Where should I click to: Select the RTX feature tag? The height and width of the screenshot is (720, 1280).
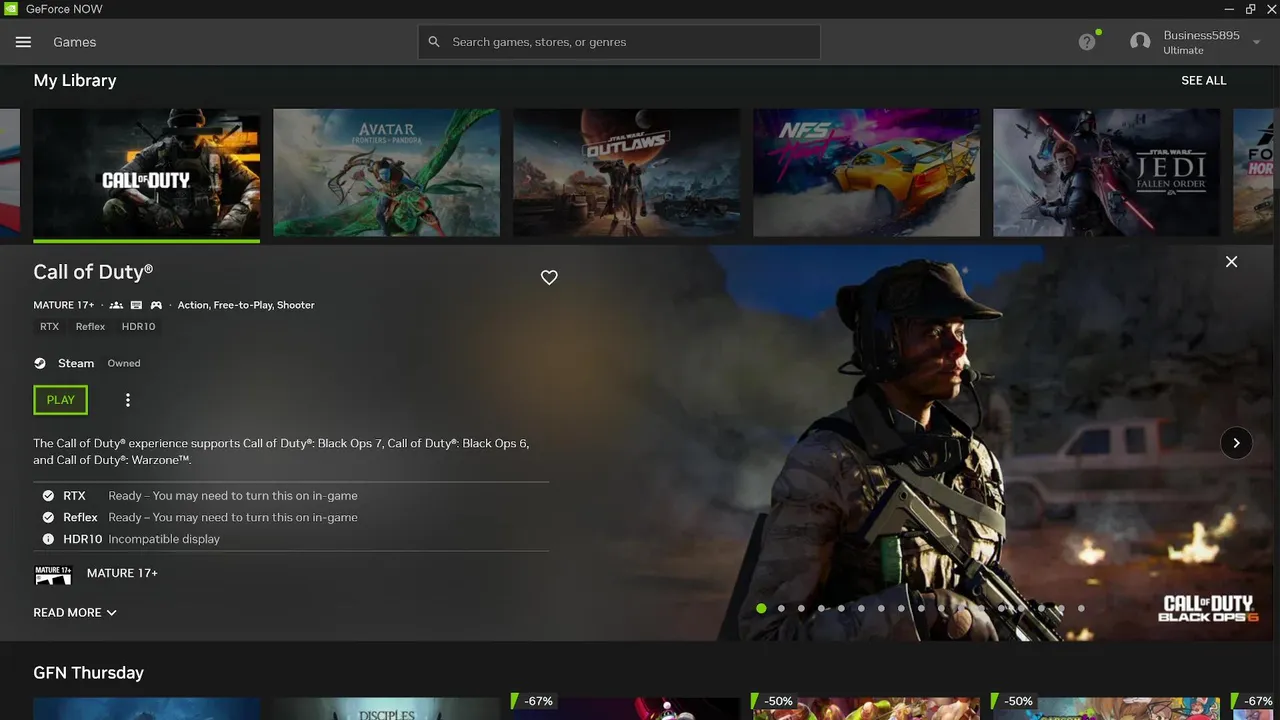click(x=49, y=327)
